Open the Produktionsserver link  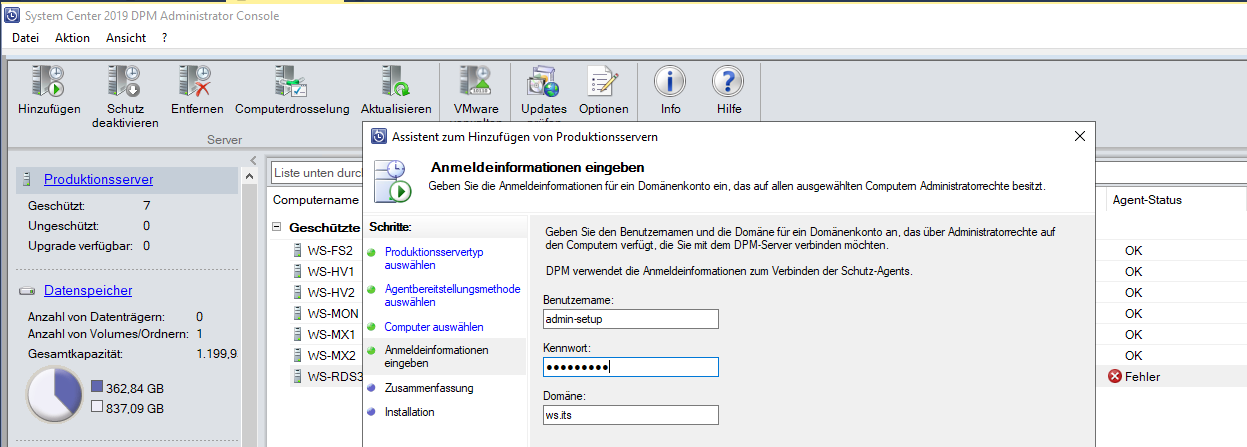98,179
